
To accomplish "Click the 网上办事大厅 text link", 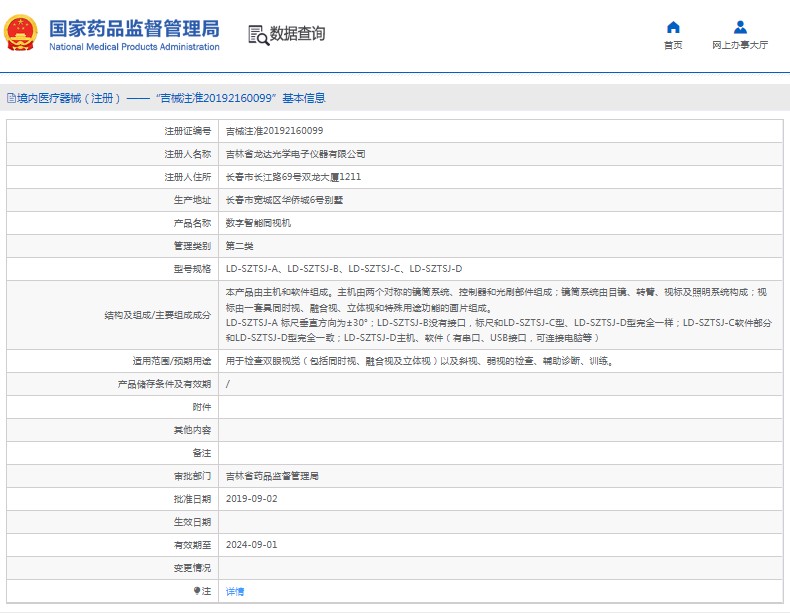I will point(740,45).
